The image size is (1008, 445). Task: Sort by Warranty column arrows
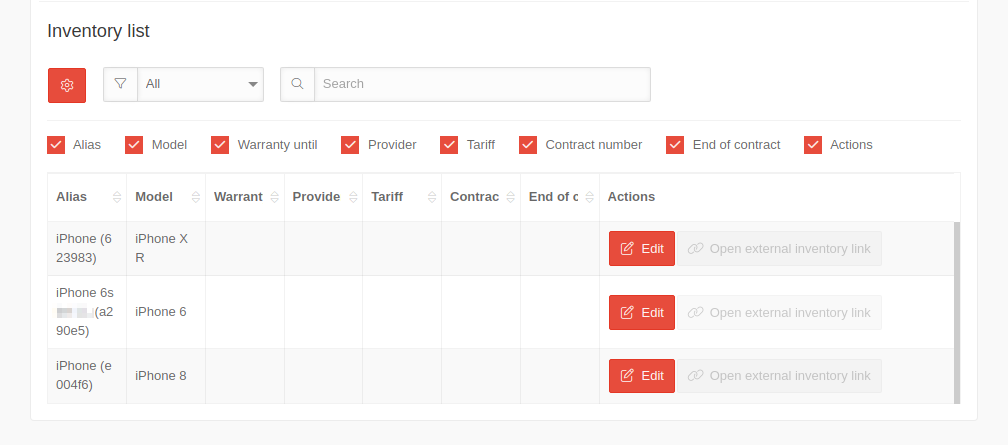coord(274,197)
